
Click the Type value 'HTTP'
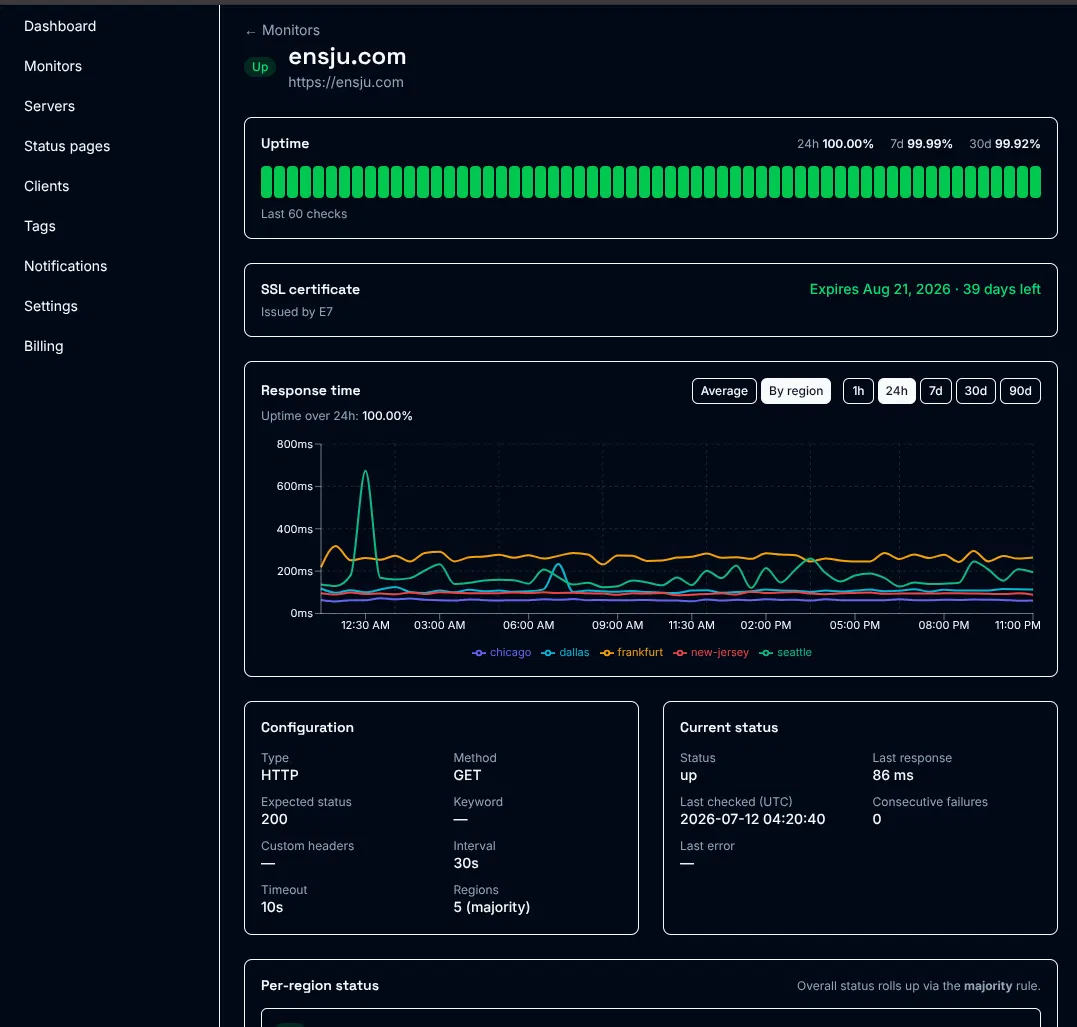click(x=280, y=775)
